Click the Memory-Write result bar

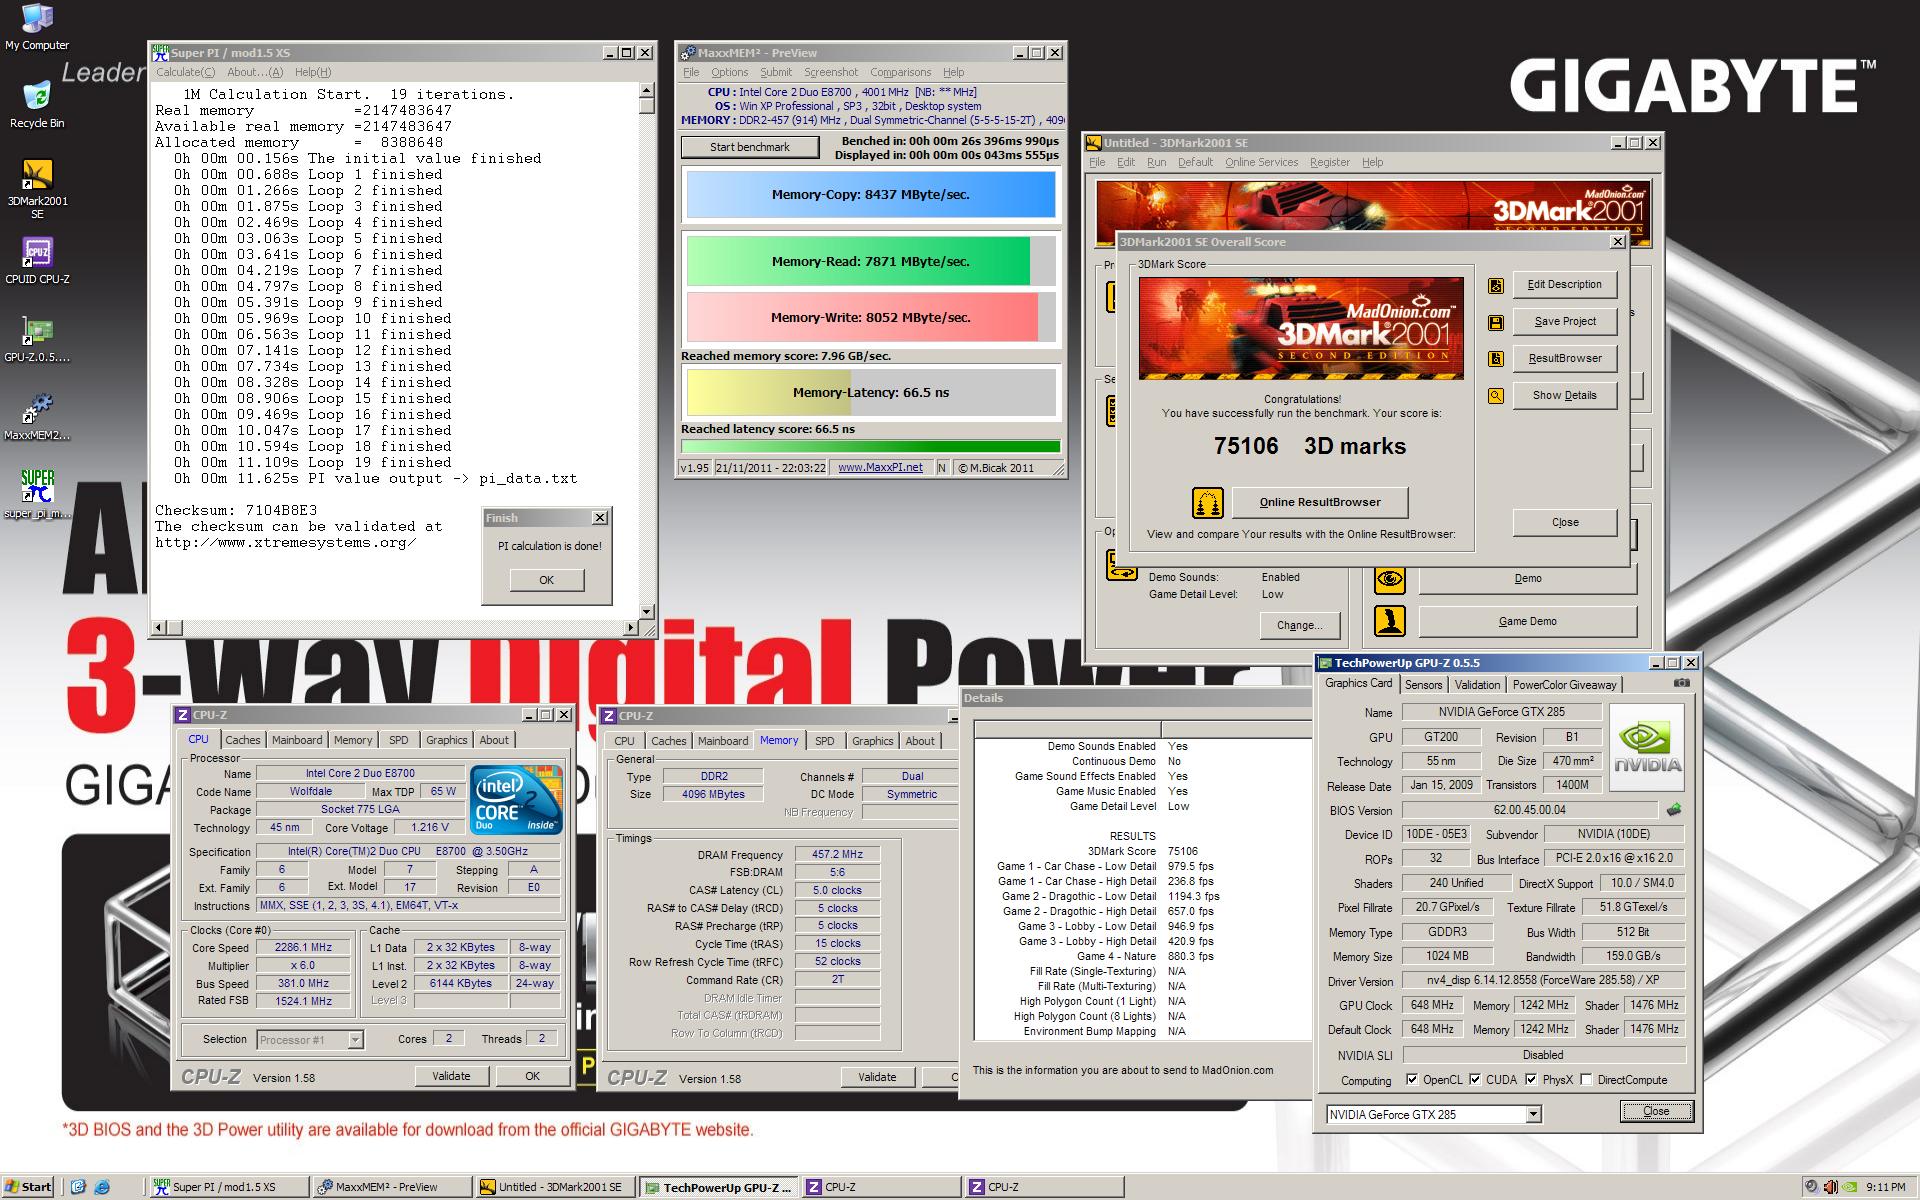[871, 318]
